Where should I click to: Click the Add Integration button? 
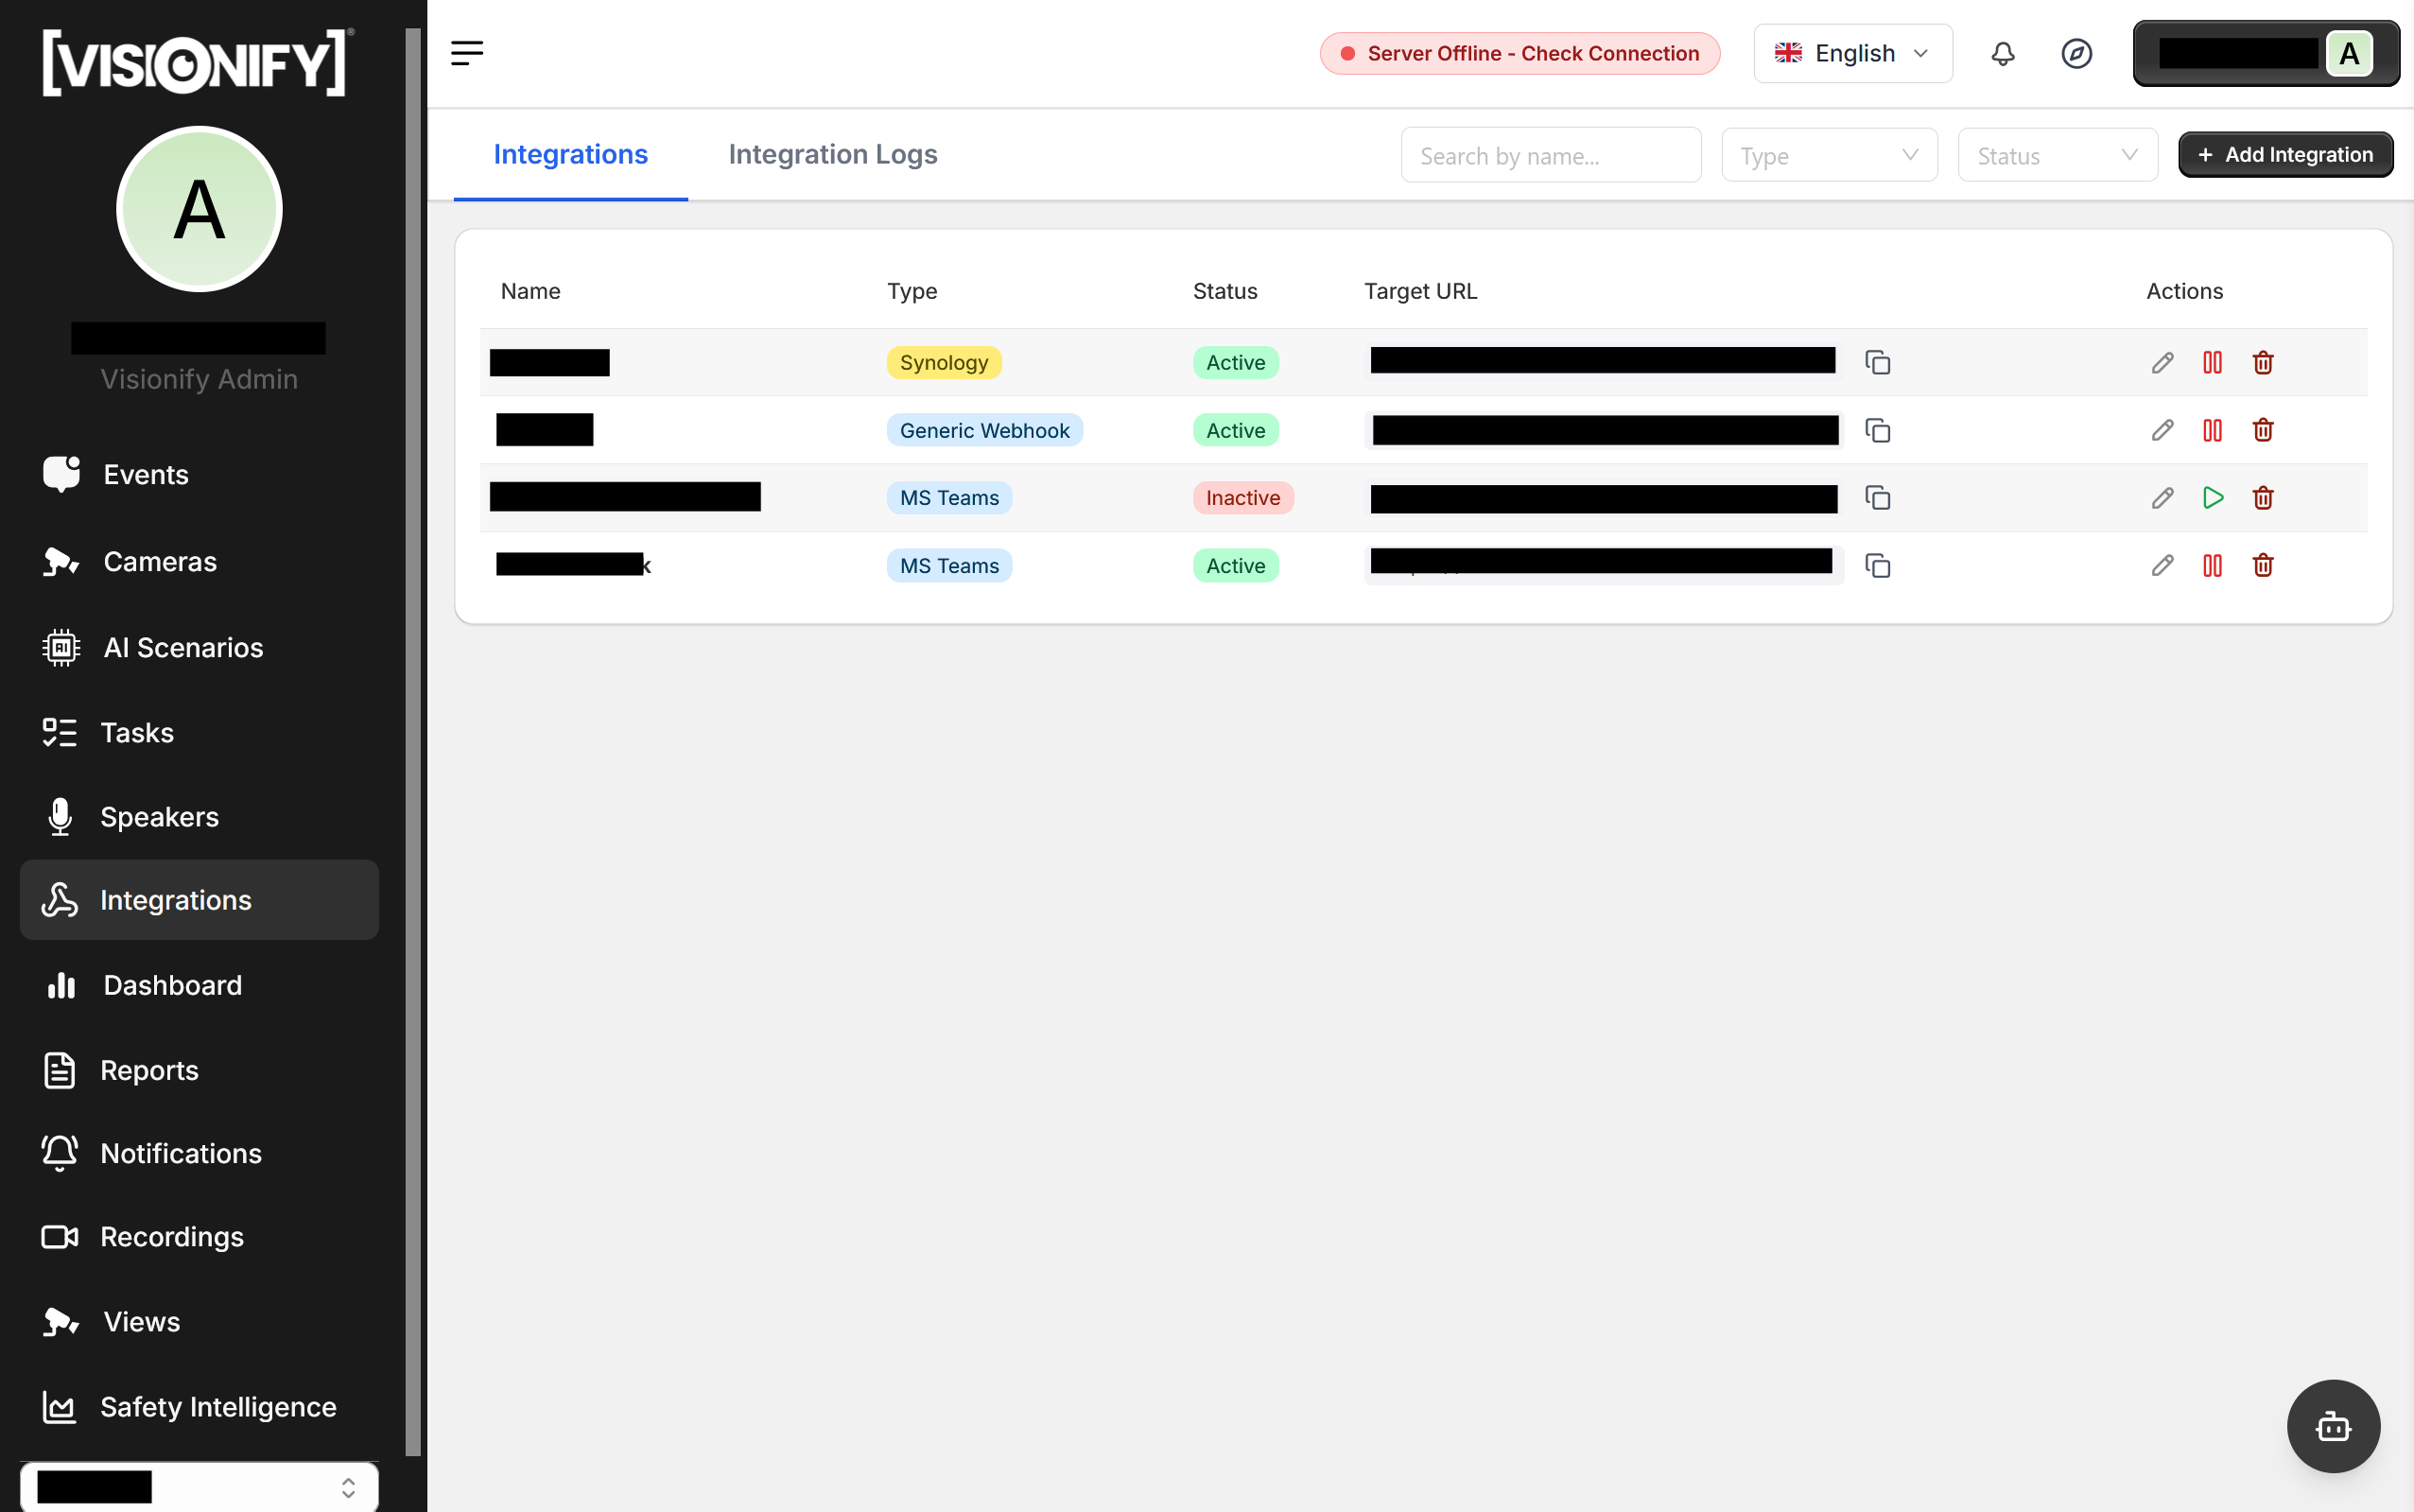pyautogui.click(x=2285, y=155)
